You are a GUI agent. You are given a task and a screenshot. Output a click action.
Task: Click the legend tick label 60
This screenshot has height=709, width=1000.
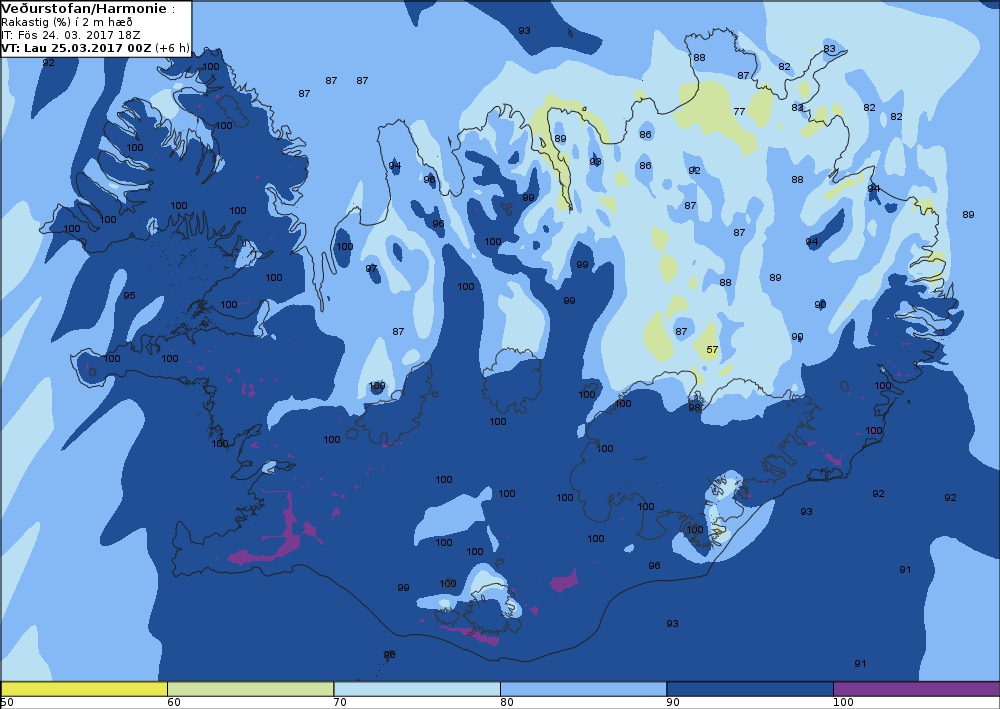point(173,703)
